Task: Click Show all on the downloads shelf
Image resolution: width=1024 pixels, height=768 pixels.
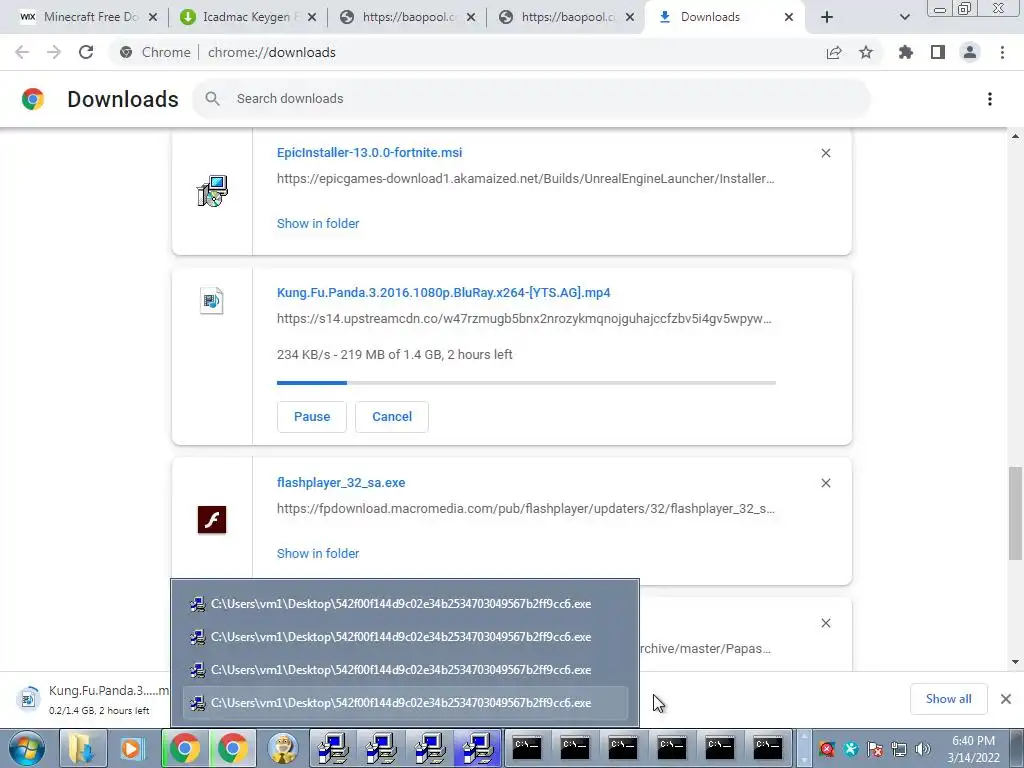Action: (x=948, y=699)
